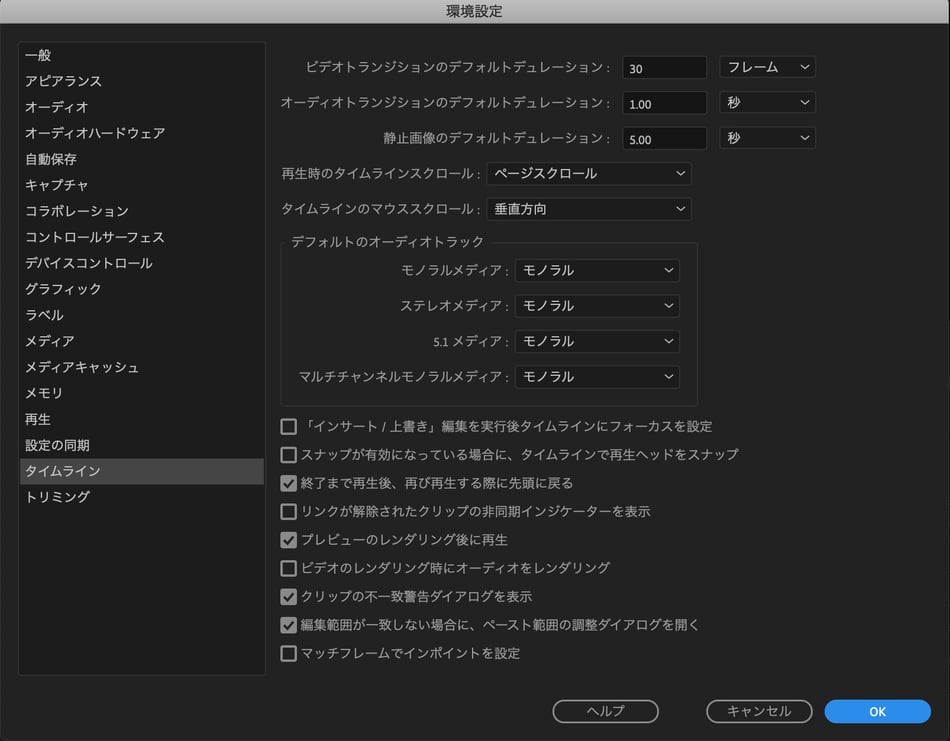Image resolution: width=950 pixels, height=741 pixels.
Task: Switch to the メディアキャッシュ preferences category
Action: [x=82, y=367]
